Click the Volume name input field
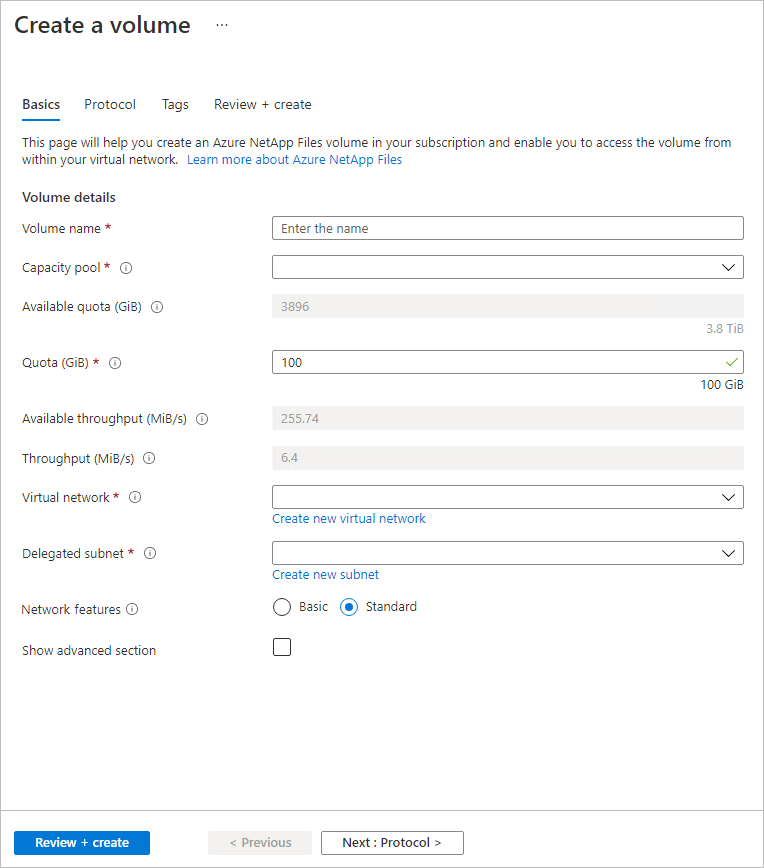 tap(507, 228)
